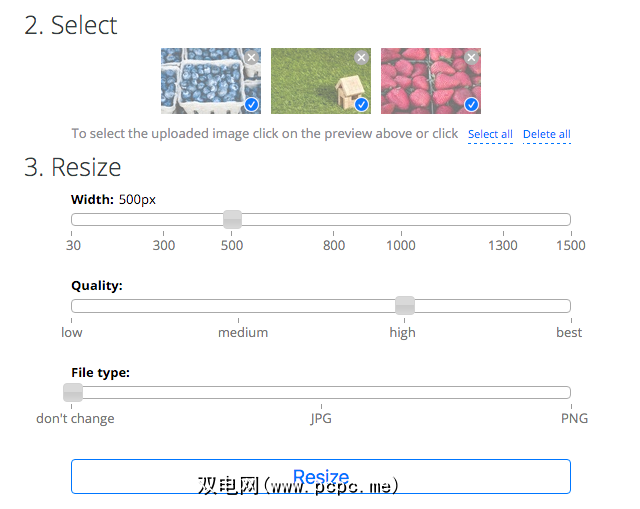
Task: Choose PNG on the File type slider
Action: pyautogui.click(x=569, y=392)
